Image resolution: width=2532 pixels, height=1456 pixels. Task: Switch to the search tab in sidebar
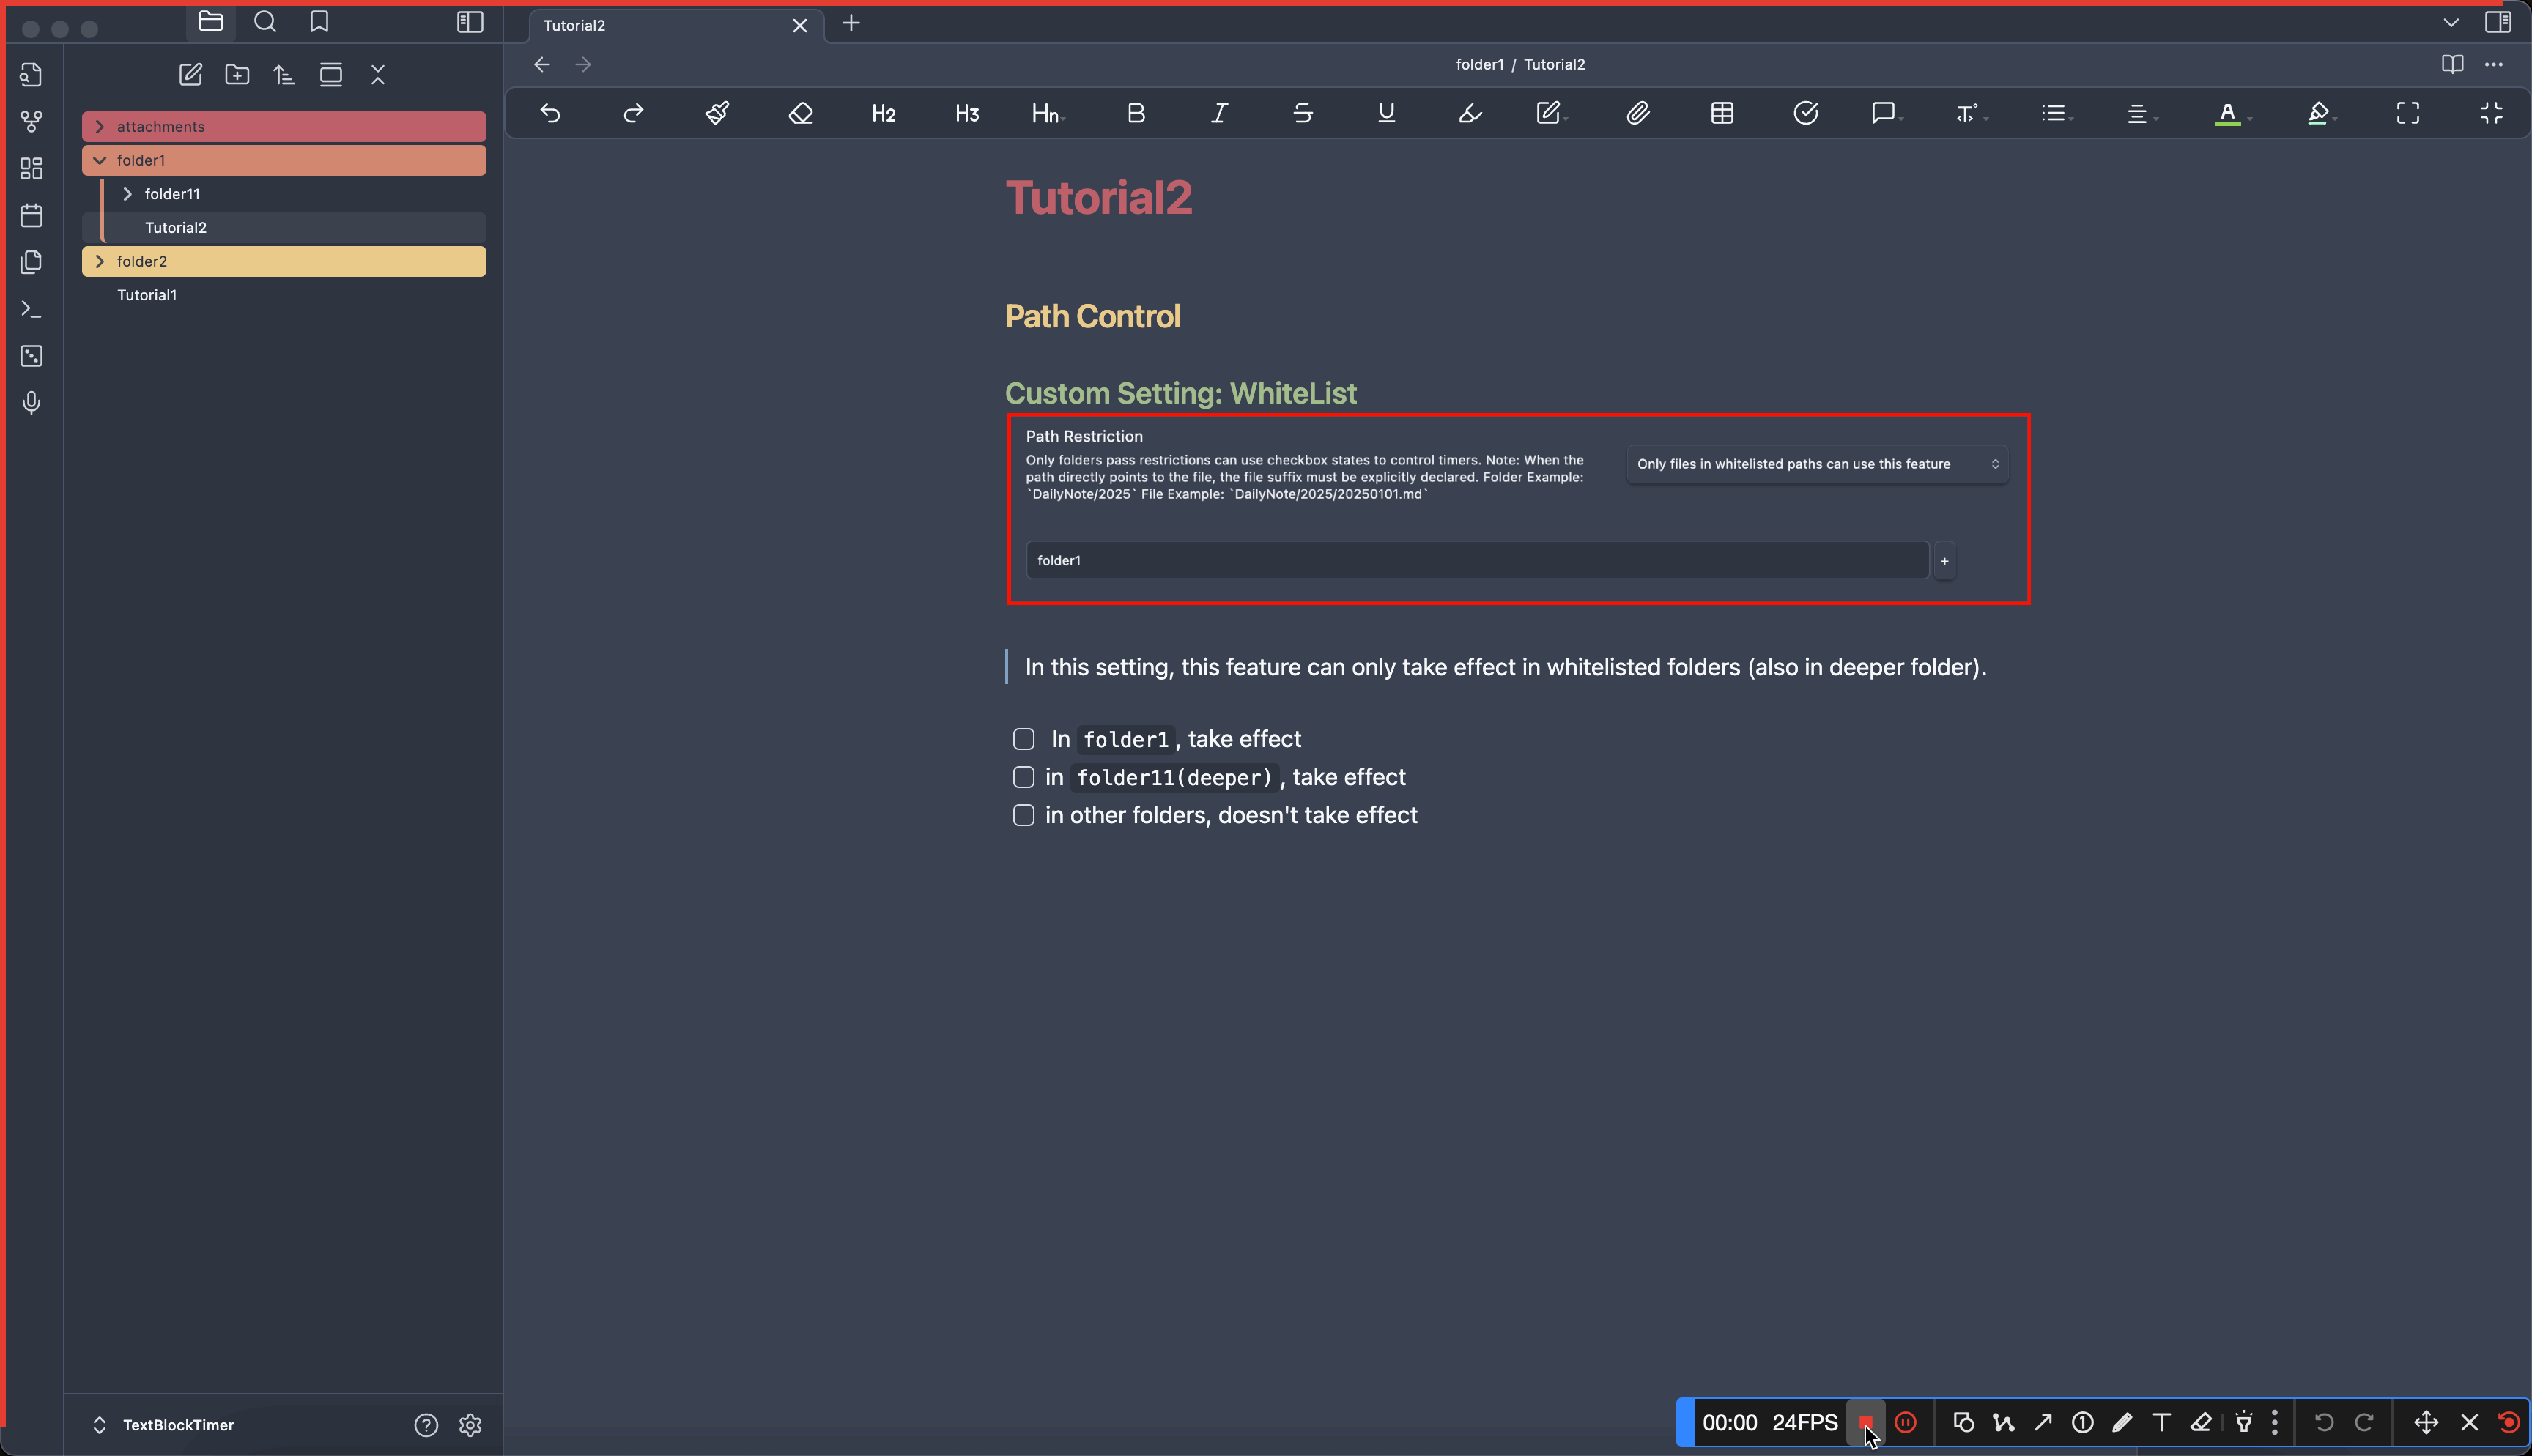coord(265,22)
